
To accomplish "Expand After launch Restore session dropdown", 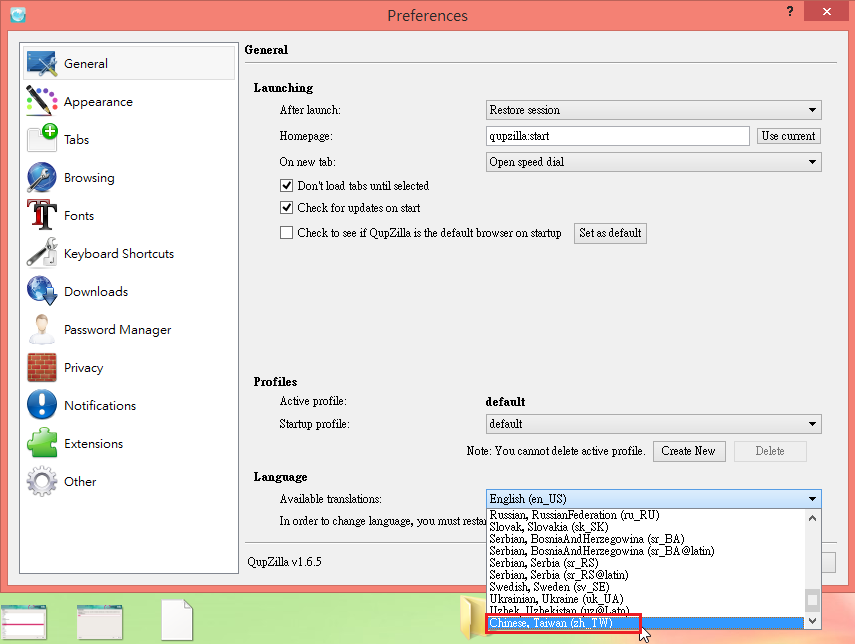I will [653, 110].
